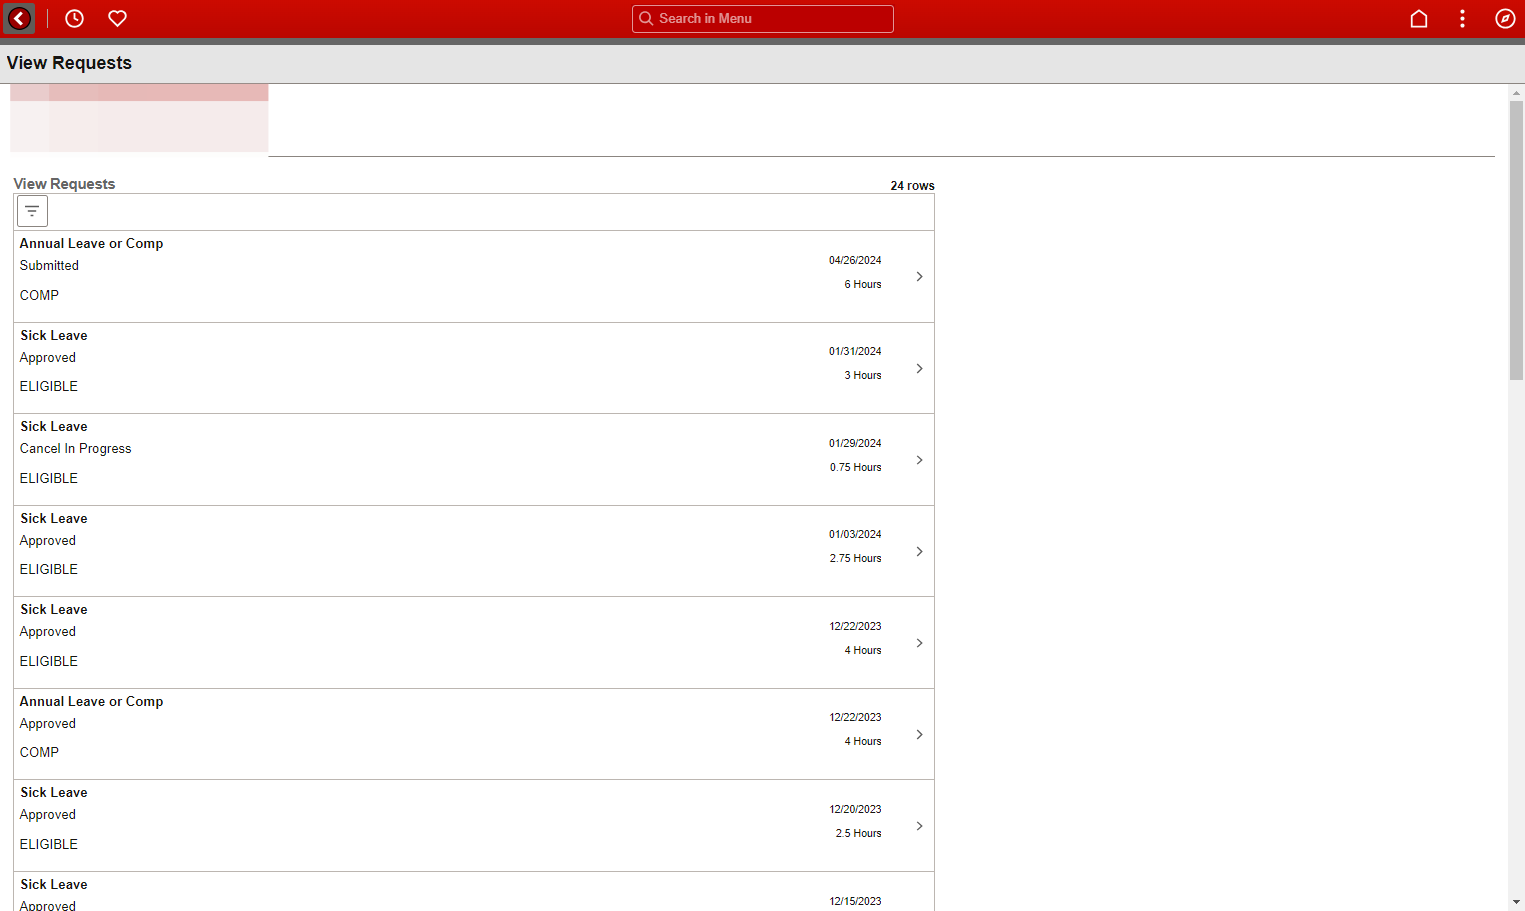Expand the 01/31/2024 Sick Leave chevron
The height and width of the screenshot is (911, 1525).
click(x=919, y=368)
